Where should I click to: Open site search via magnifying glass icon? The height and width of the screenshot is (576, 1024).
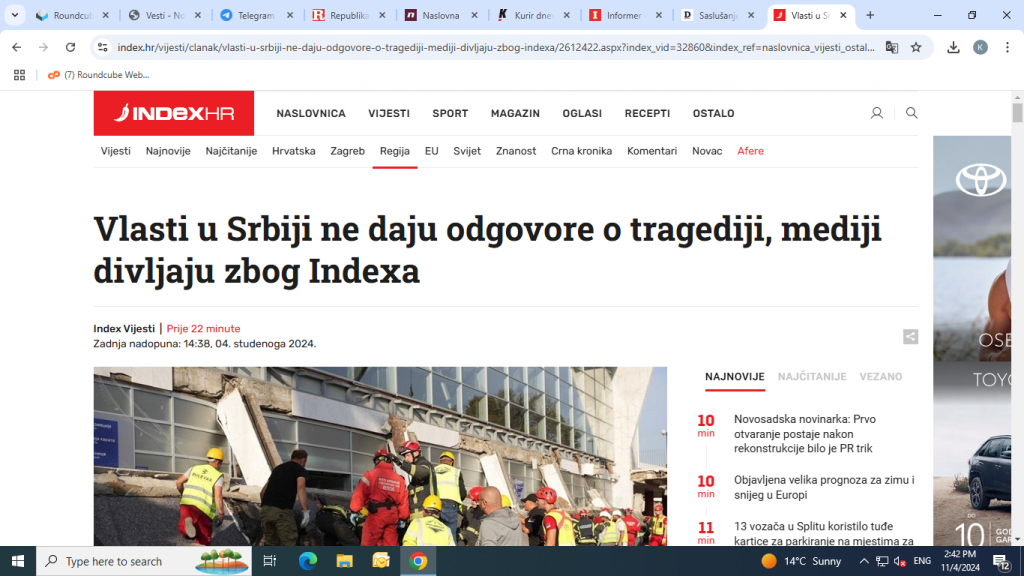pyautogui.click(x=911, y=113)
